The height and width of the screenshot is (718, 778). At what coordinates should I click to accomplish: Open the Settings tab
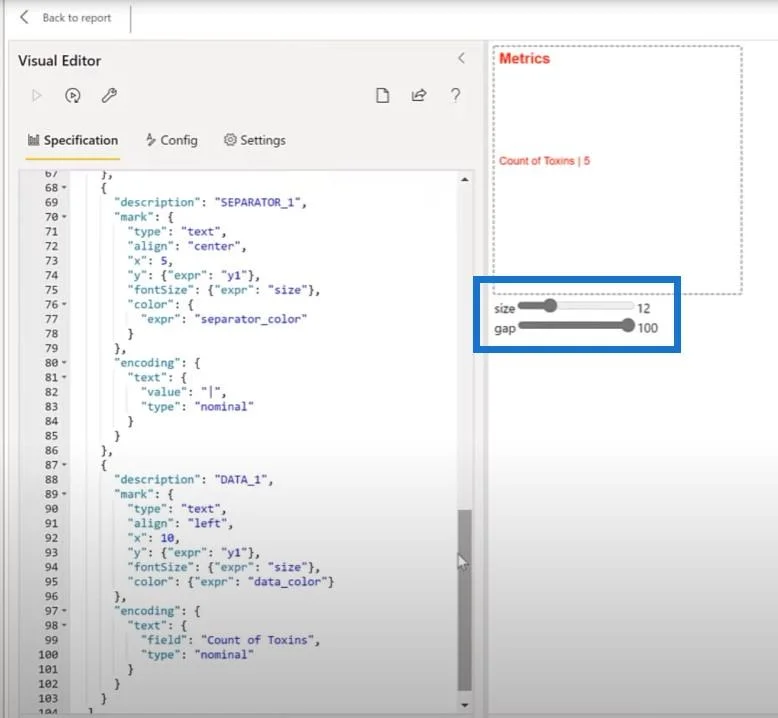point(255,140)
